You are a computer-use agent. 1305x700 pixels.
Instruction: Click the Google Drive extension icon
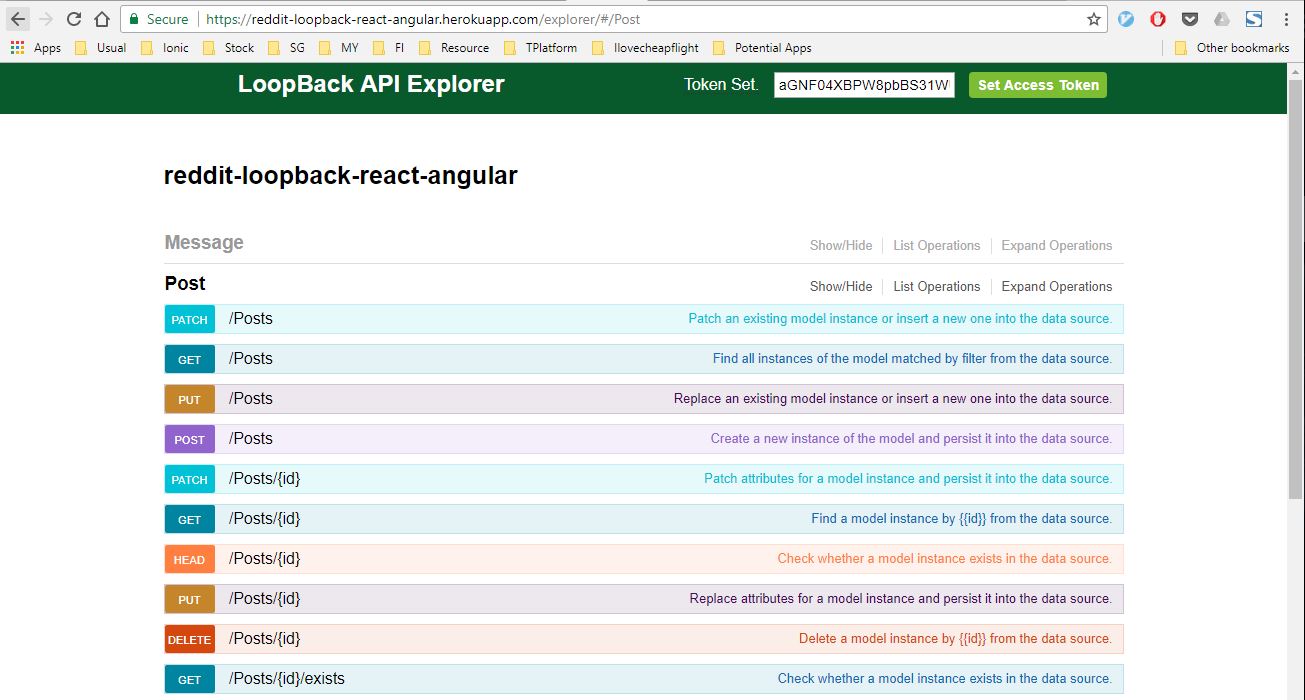tap(1222, 19)
